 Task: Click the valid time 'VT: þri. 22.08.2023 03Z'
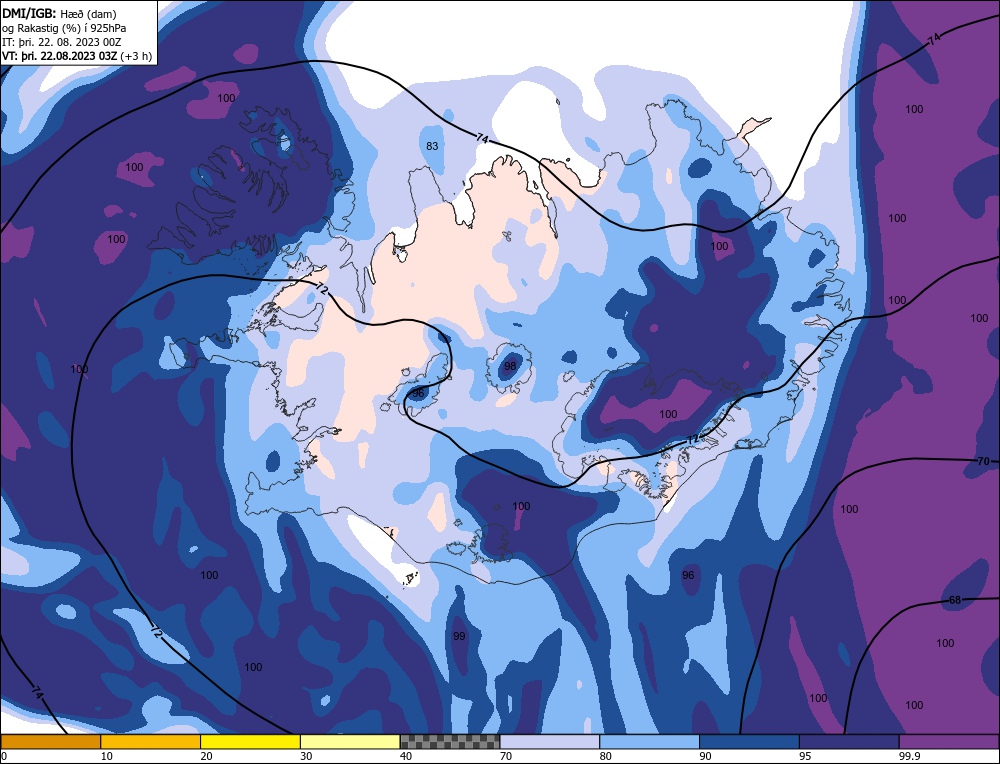tap(59, 56)
